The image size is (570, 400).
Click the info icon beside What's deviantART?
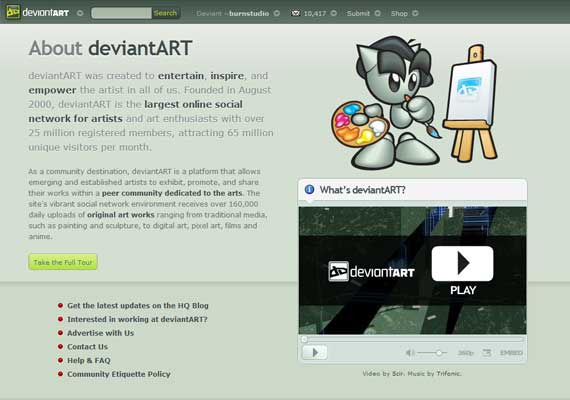point(309,189)
